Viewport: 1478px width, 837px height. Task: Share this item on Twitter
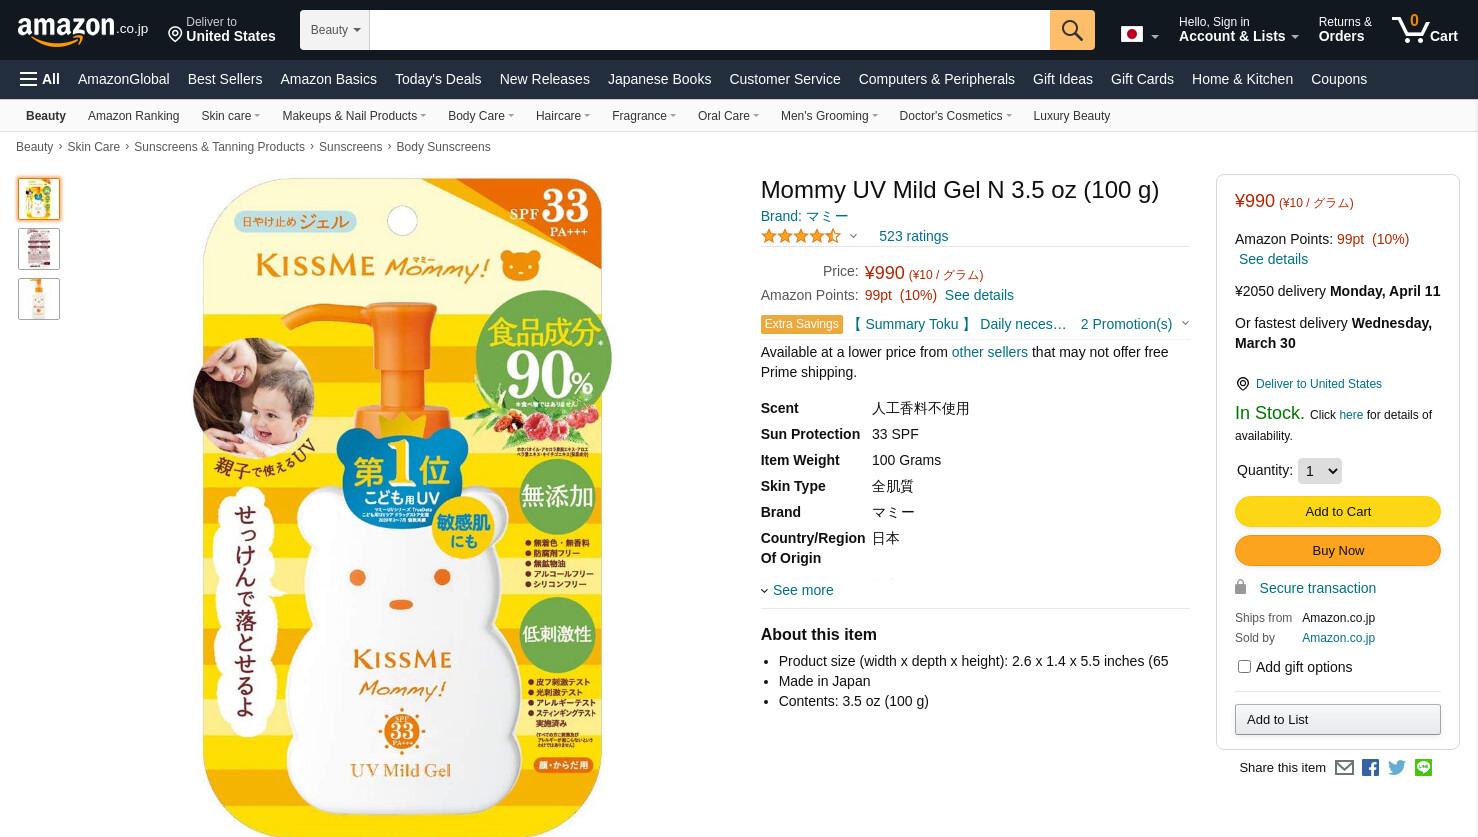pos(1397,767)
